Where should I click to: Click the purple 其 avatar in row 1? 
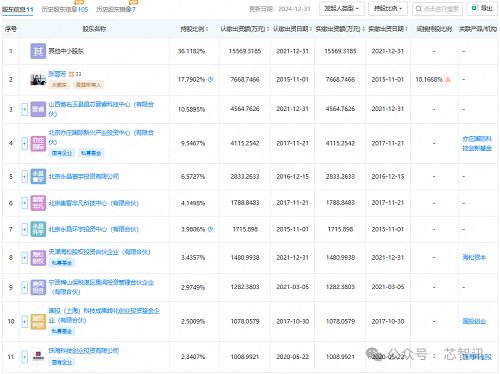pos(38,51)
